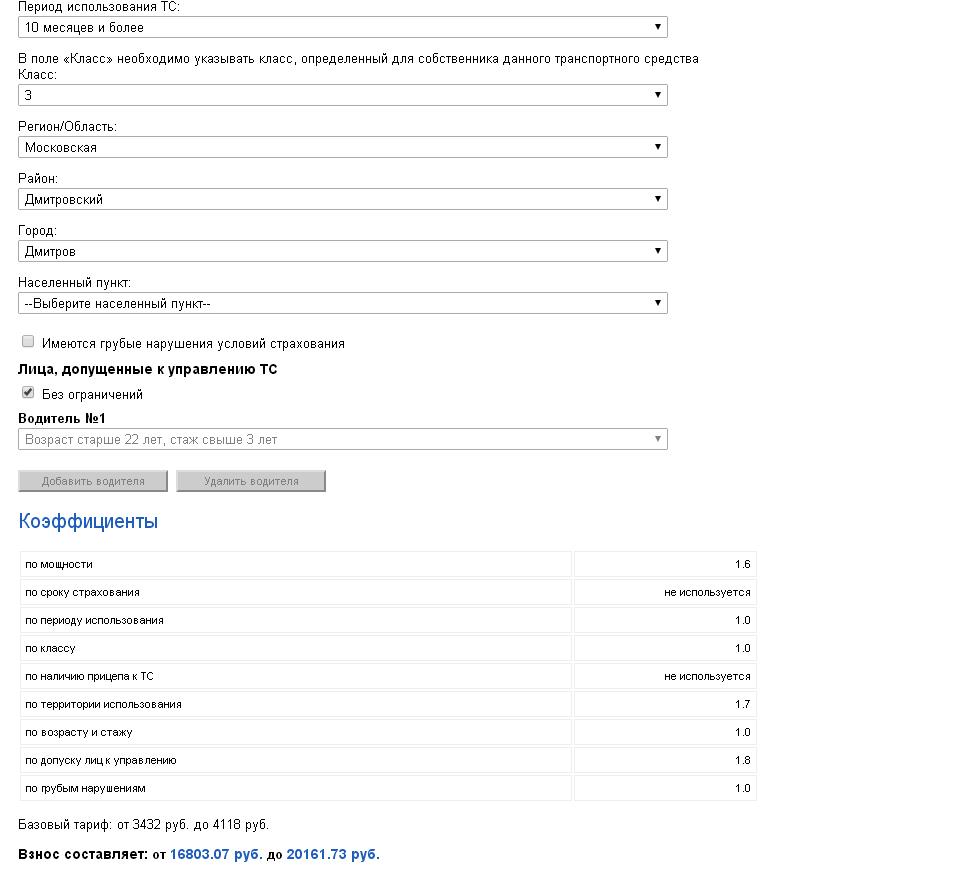The image size is (960, 880).
Task: Uncheck the Без ограничений checkbox
Action: [x=28, y=393]
